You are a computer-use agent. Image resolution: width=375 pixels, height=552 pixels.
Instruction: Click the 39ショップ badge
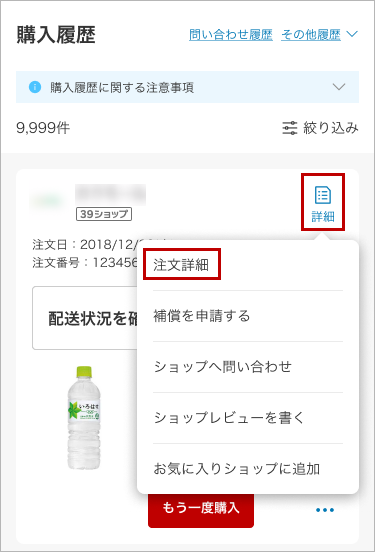(x=104, y=214)
